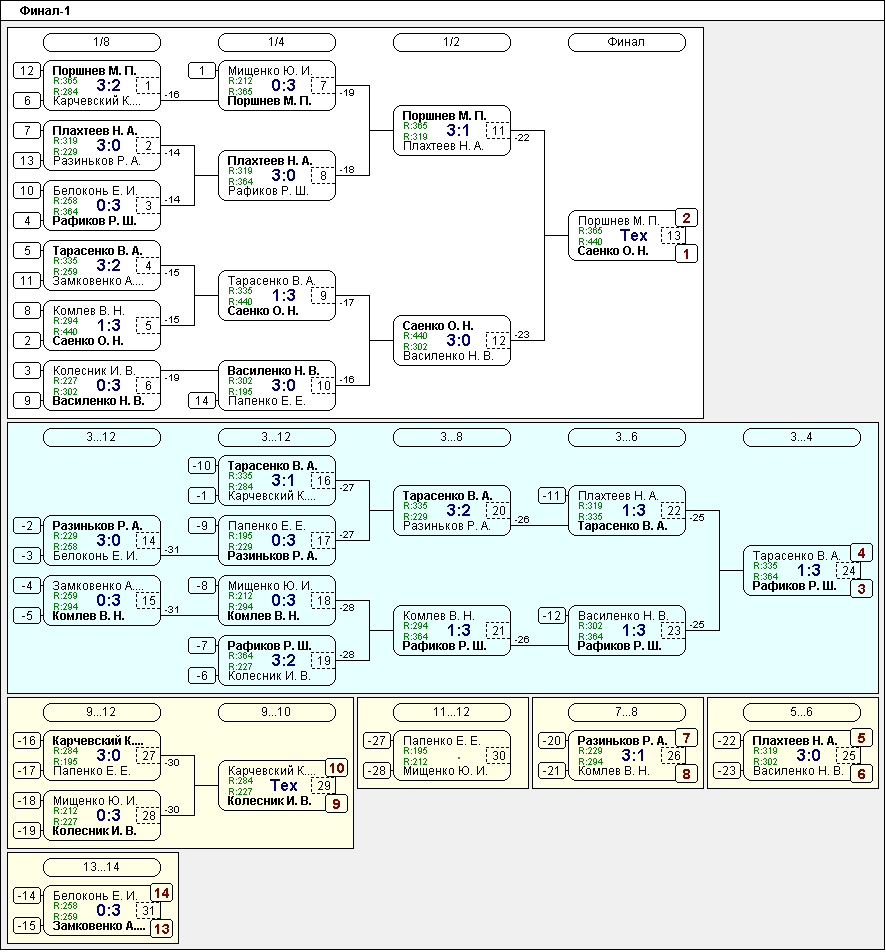Click red place badge 2 beside Поршнев М. П.
The width and height of the screenshot is (886, 952).
pos(686,218)
